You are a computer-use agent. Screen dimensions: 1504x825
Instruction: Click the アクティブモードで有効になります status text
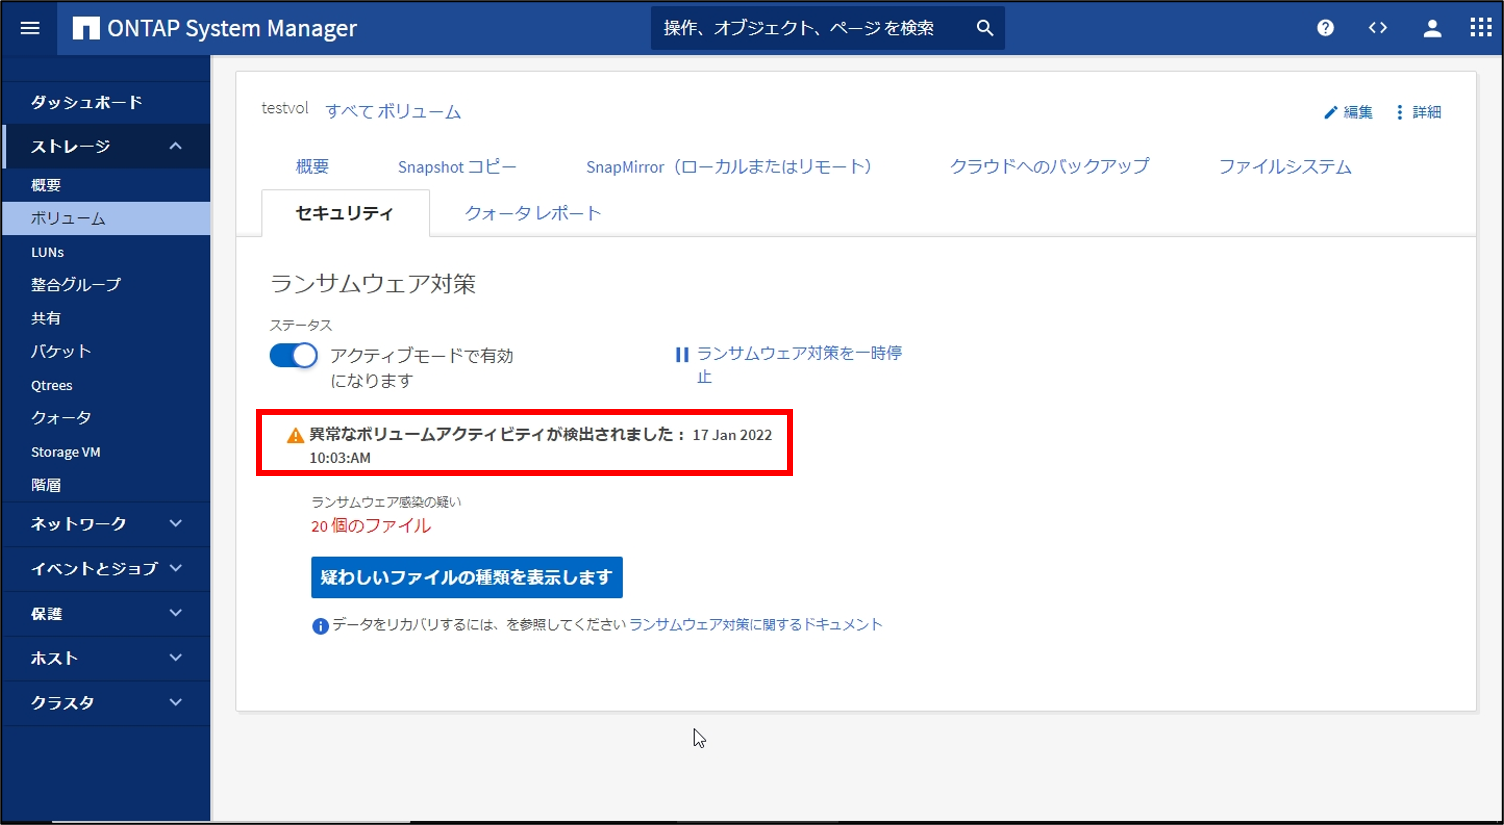pos(422,368)
